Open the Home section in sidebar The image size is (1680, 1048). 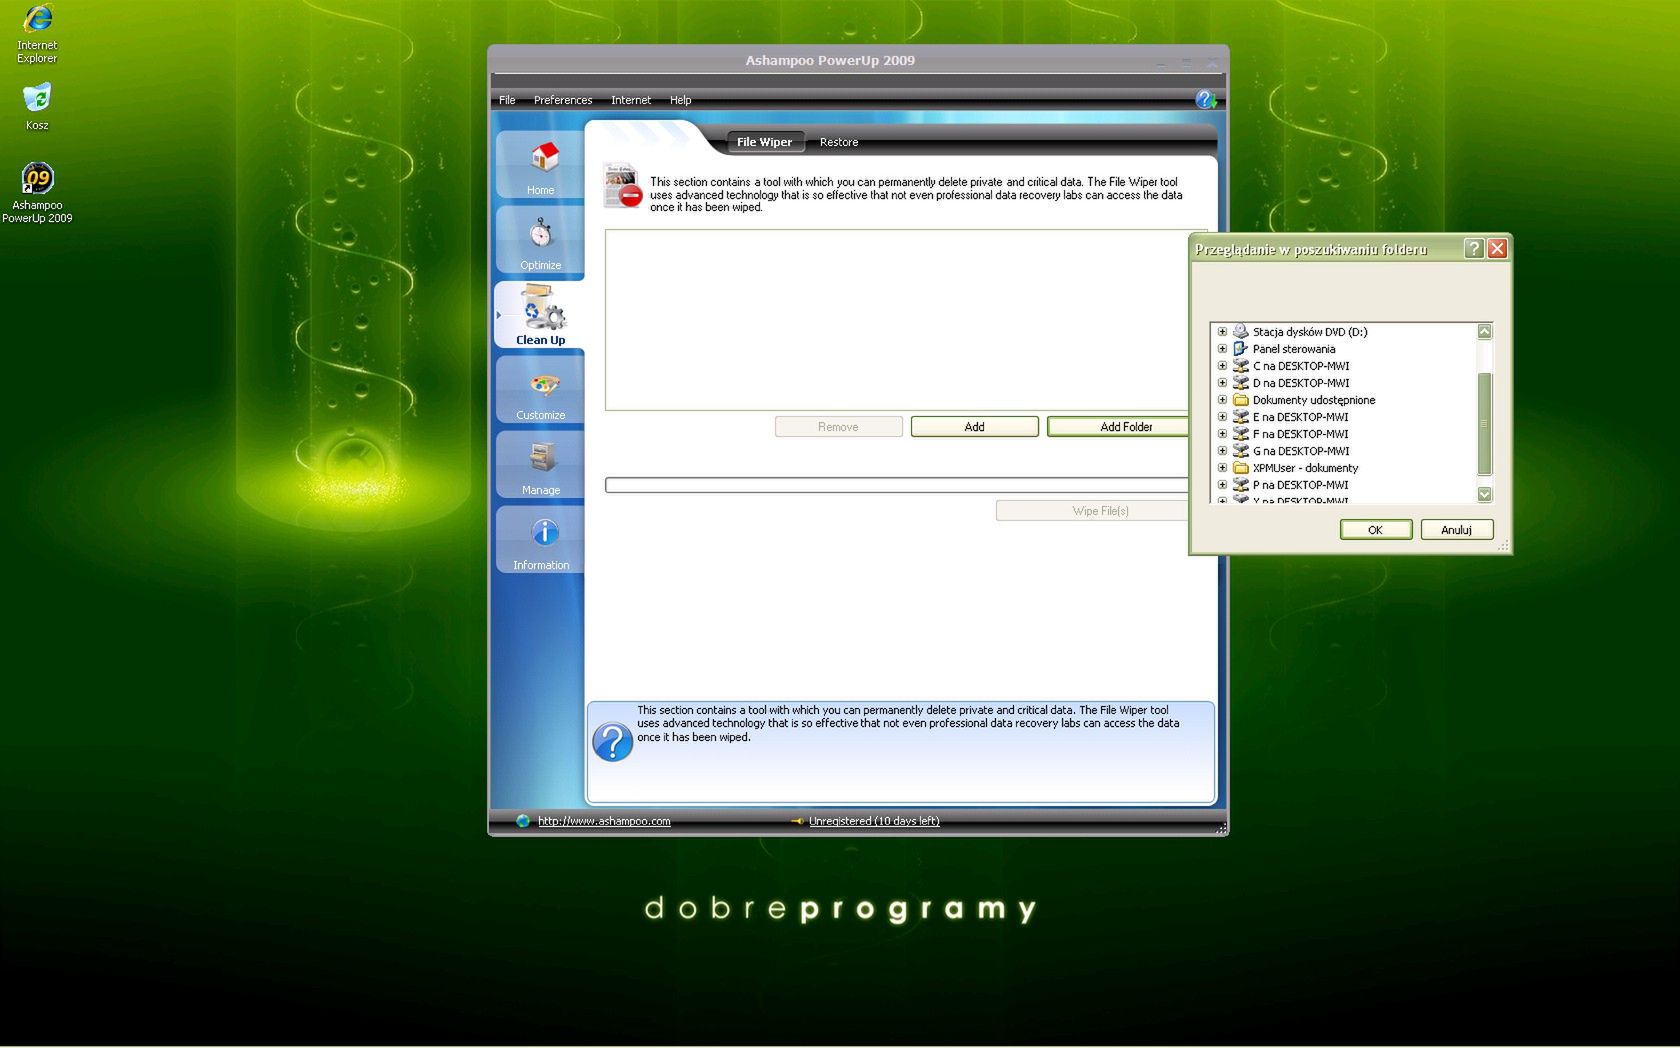(x=540, y=164)
